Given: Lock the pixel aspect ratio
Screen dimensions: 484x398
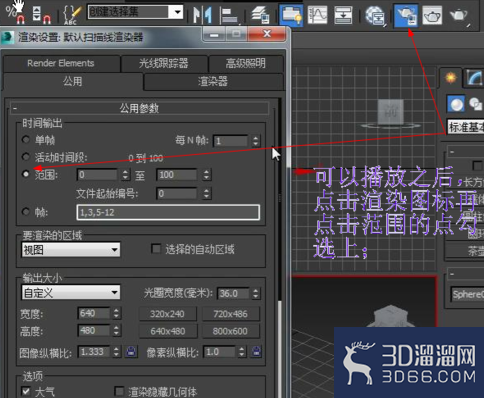Looking at the screenshot, I should [x=256, y=351].
